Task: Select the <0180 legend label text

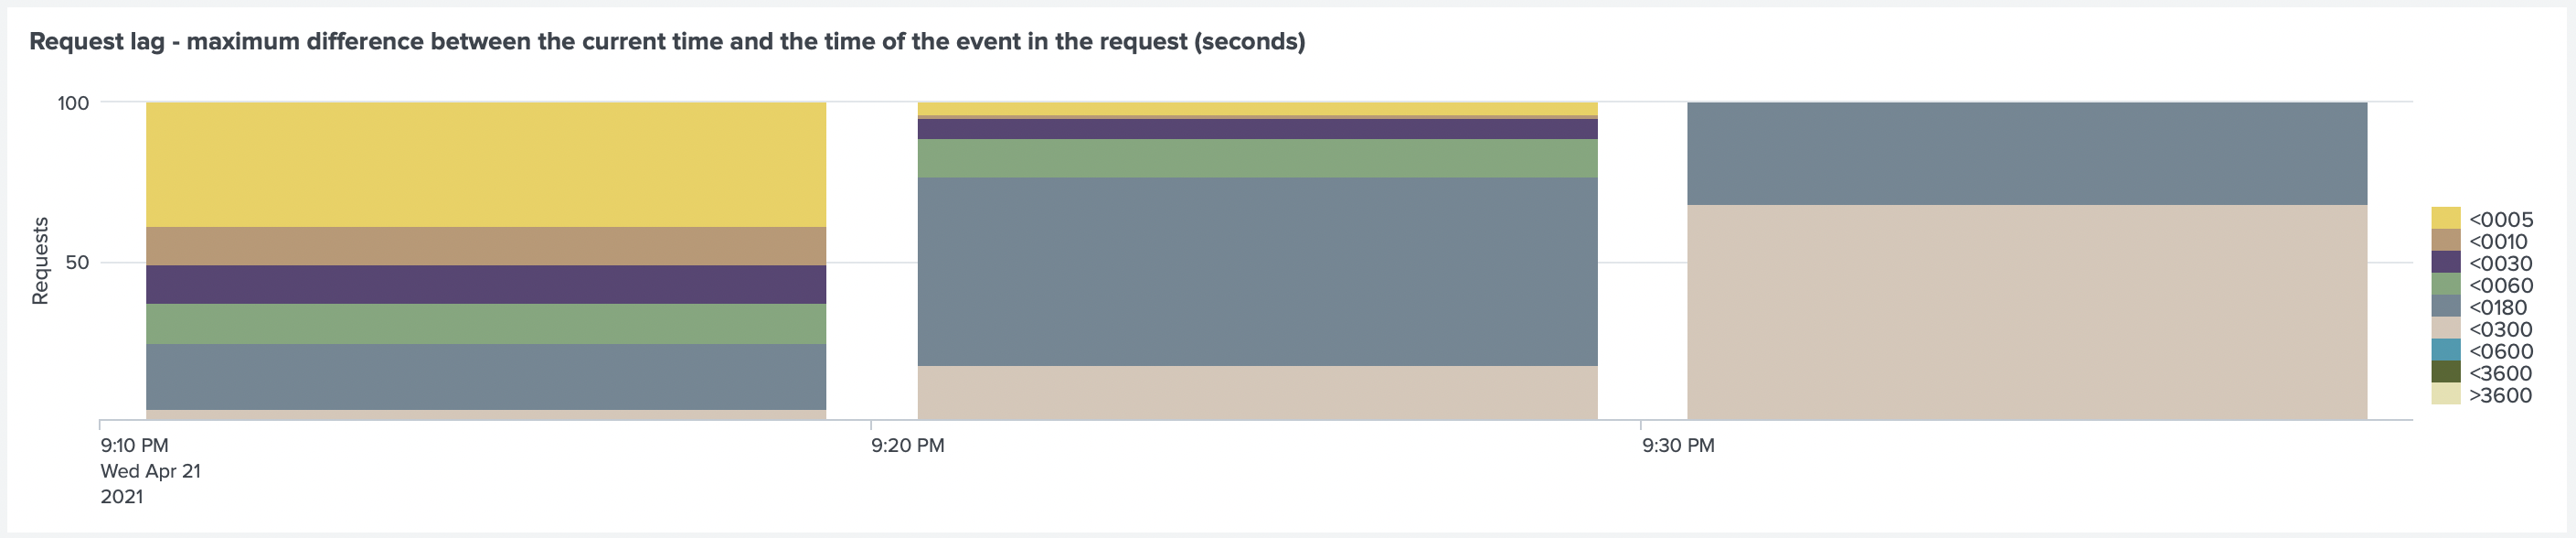Action: click(x=2498, y=307)
